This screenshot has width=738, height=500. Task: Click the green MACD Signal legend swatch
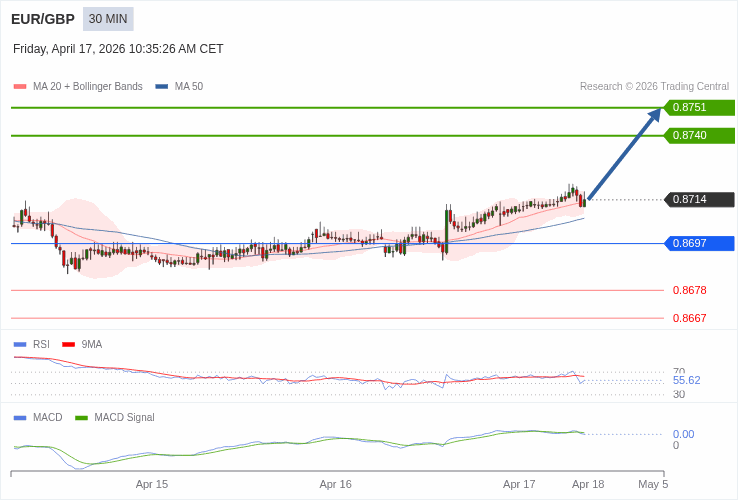[81, 418]
